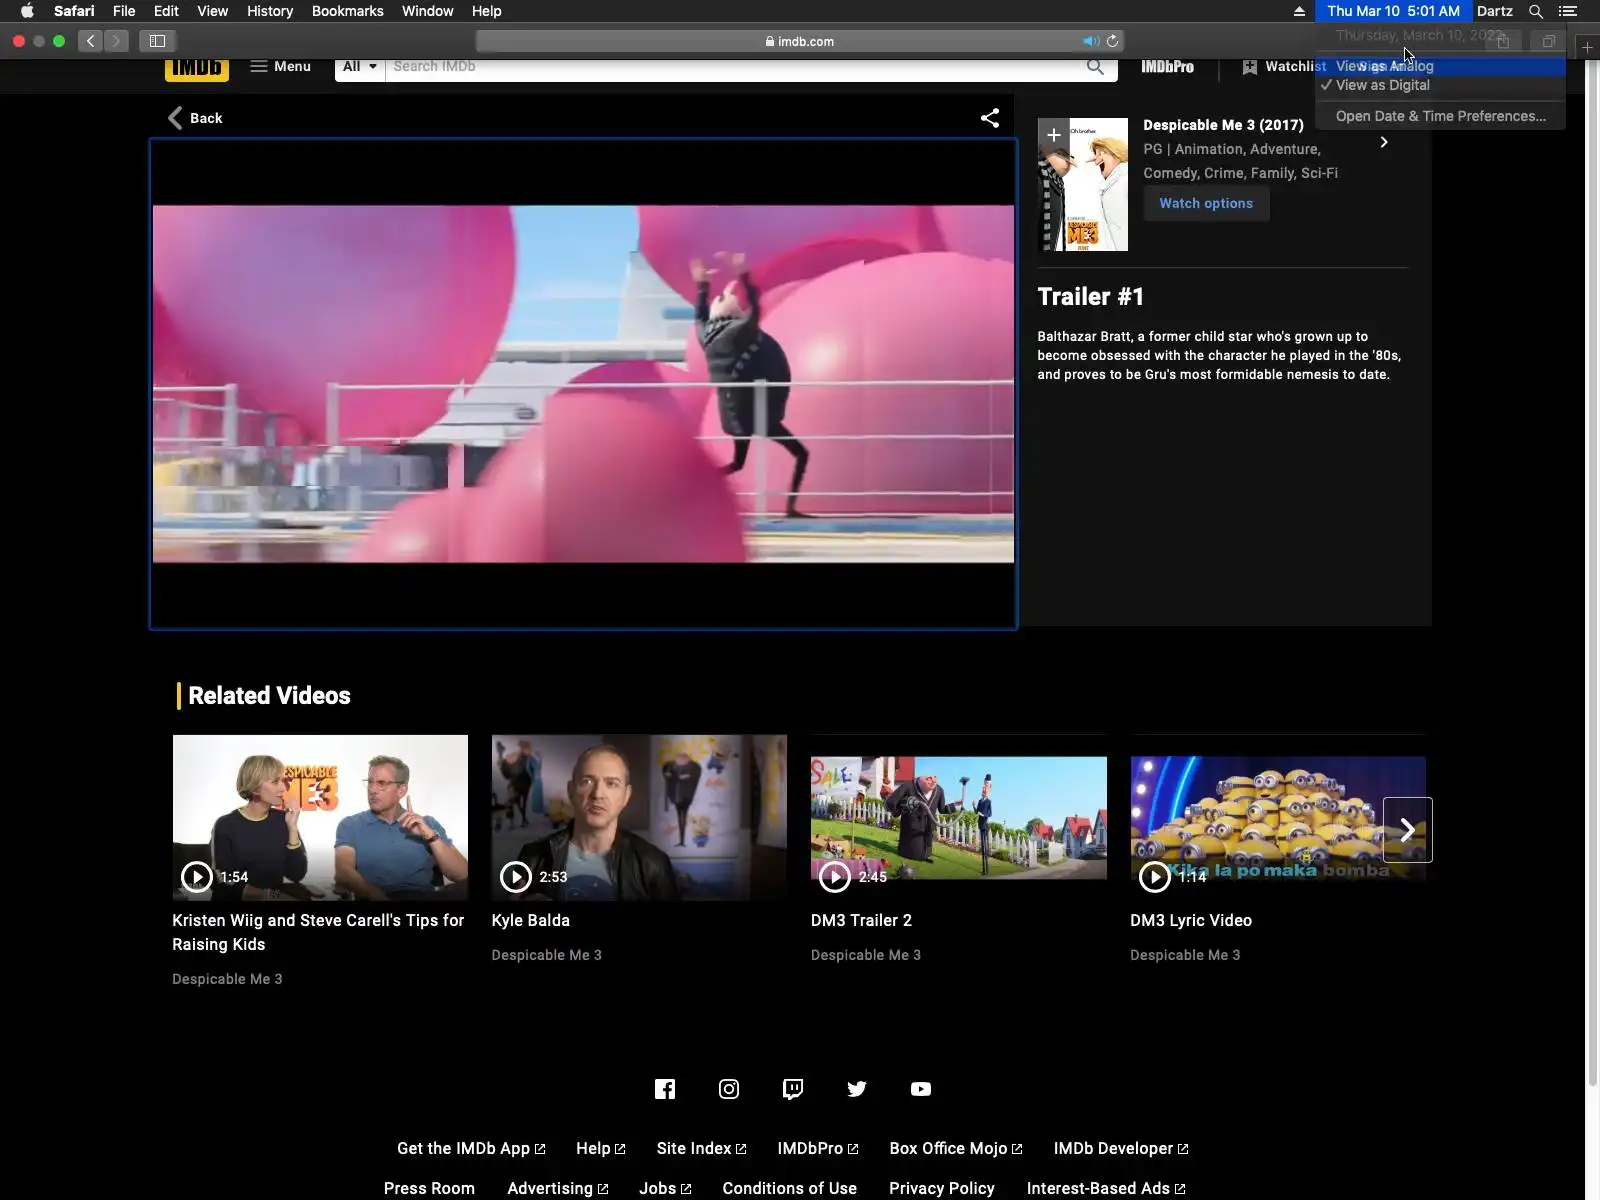Open Kristen Wiig and Steve Carell's Tips title

(x=318, y=932)
